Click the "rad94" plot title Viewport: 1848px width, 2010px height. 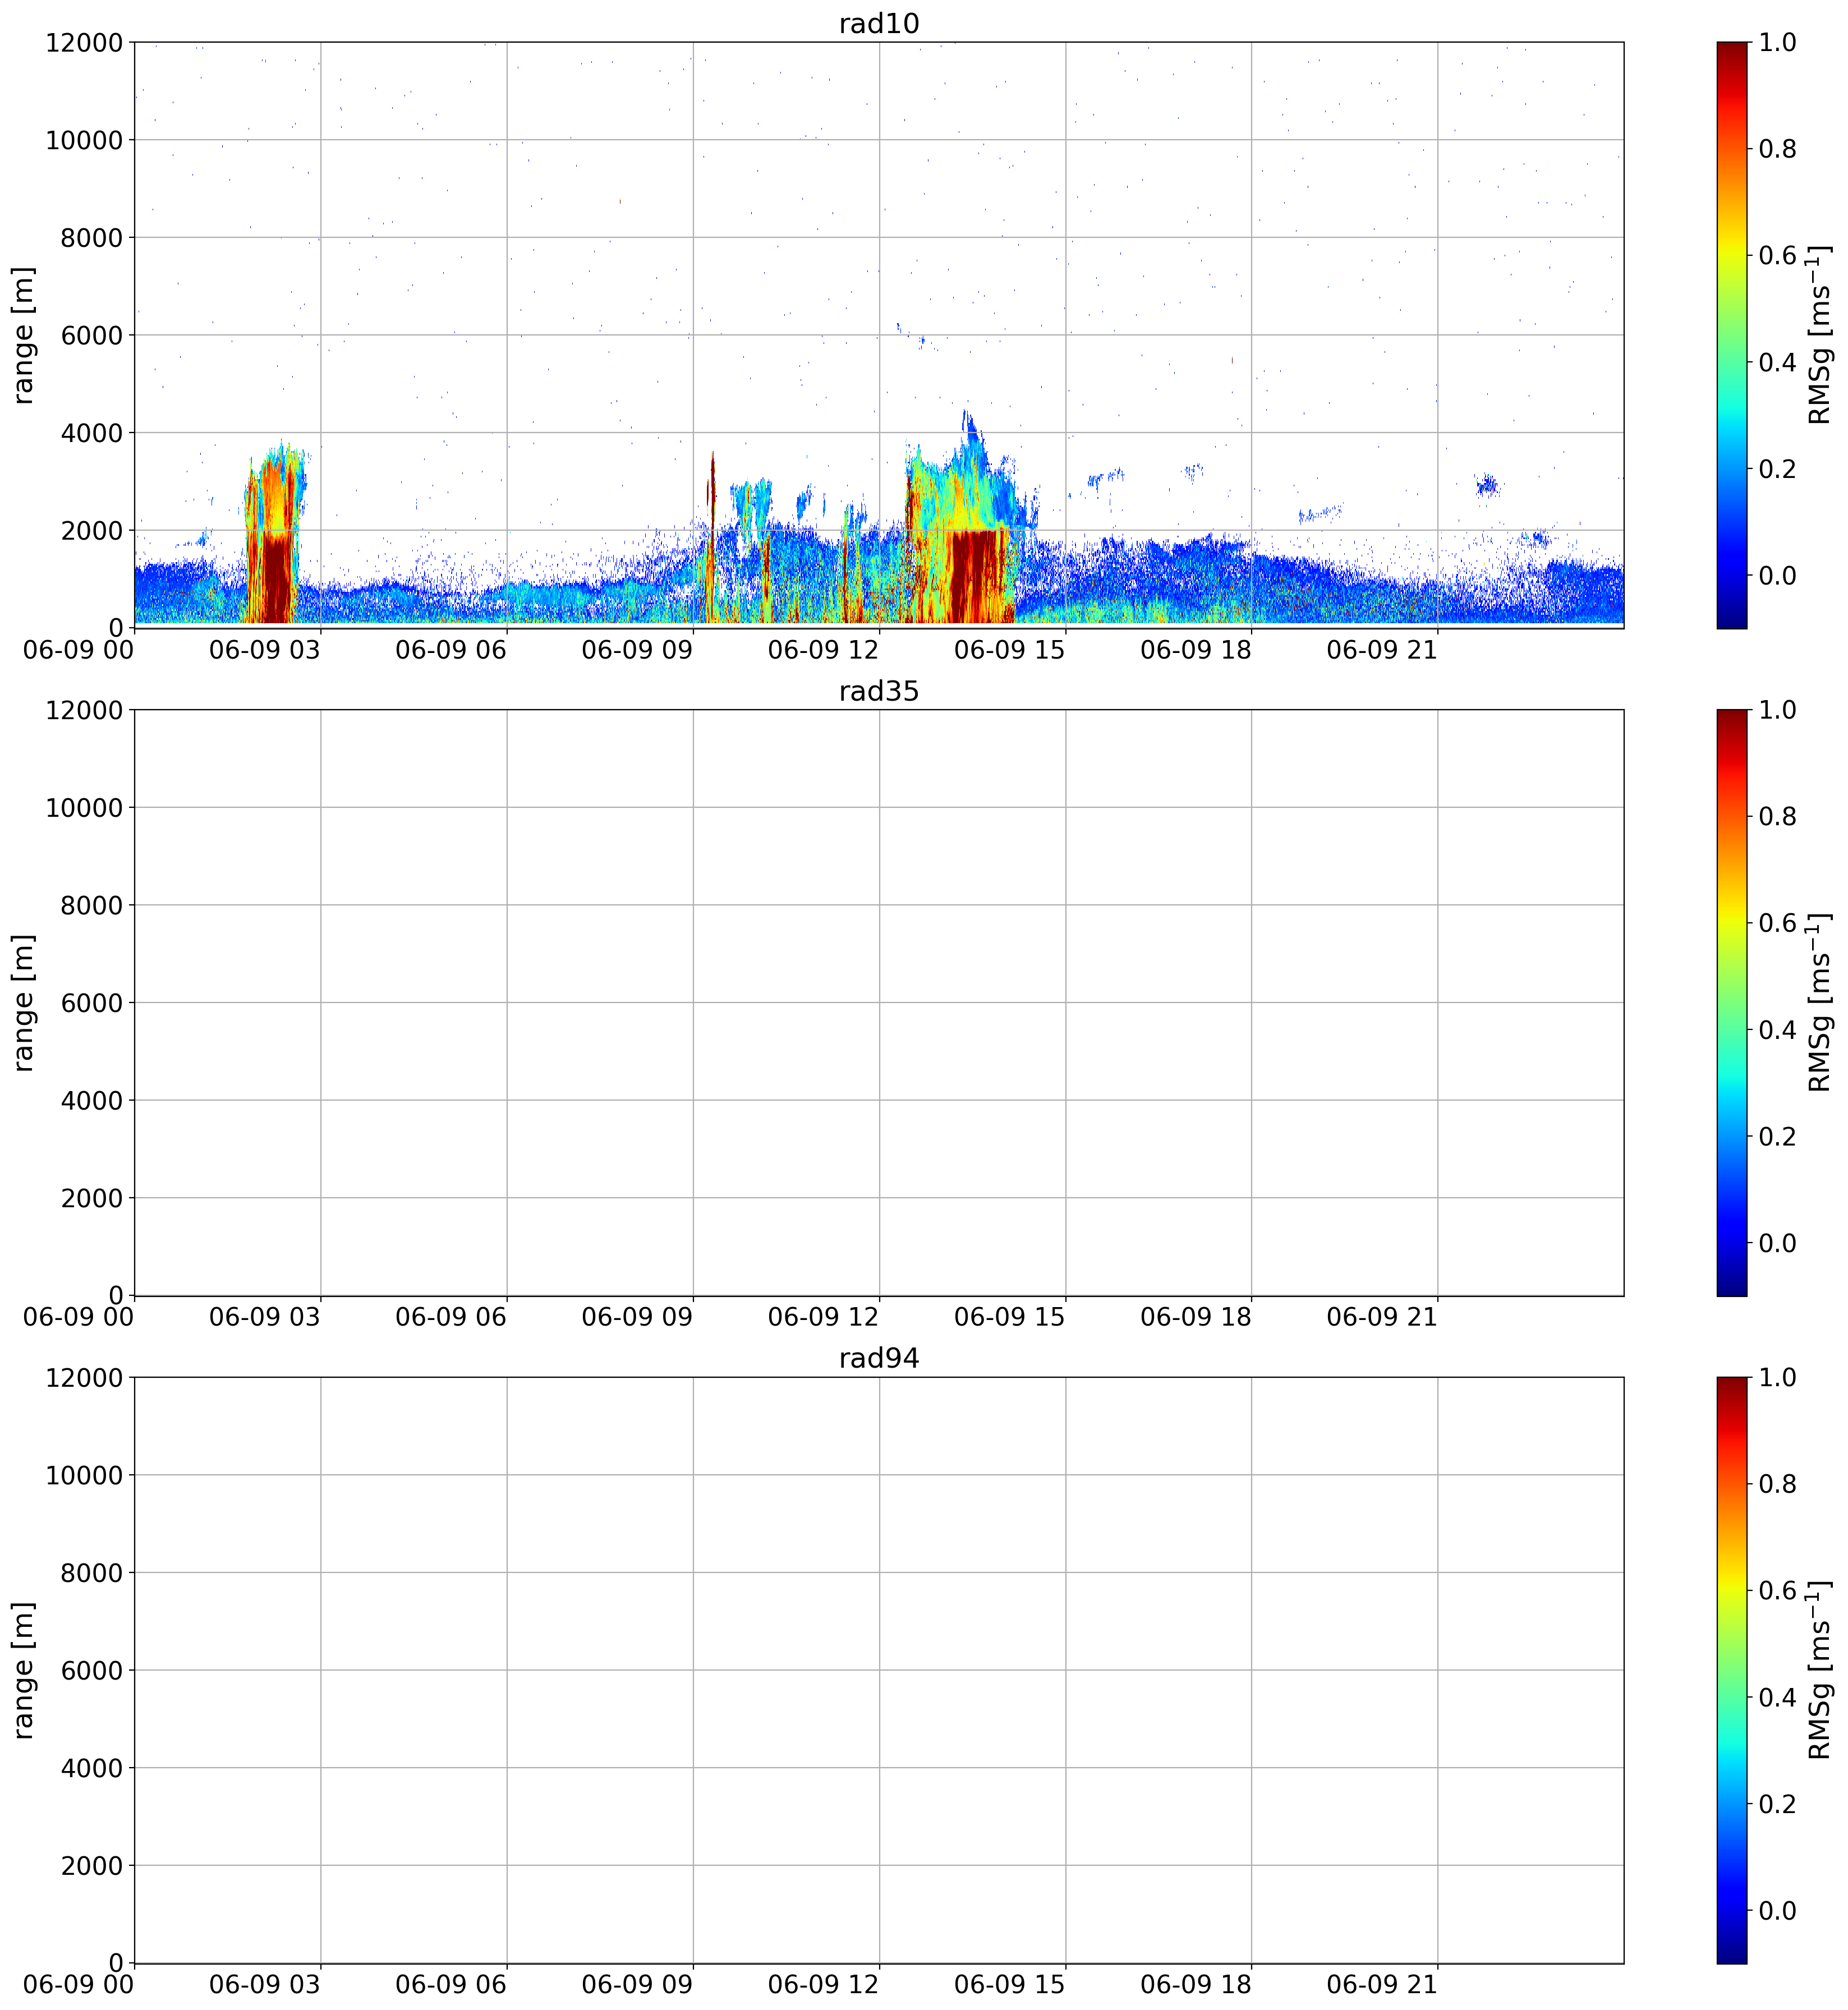[x=879, y=1359]
